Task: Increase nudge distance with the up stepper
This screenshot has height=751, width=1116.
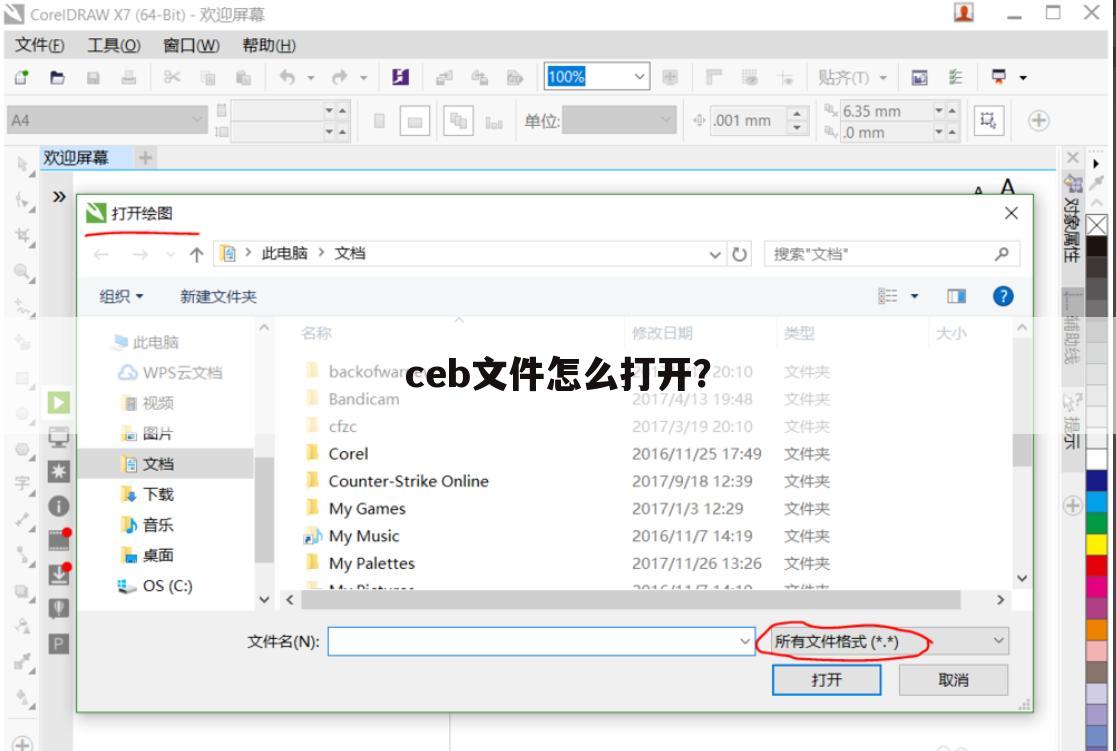Action: [797, 112]
